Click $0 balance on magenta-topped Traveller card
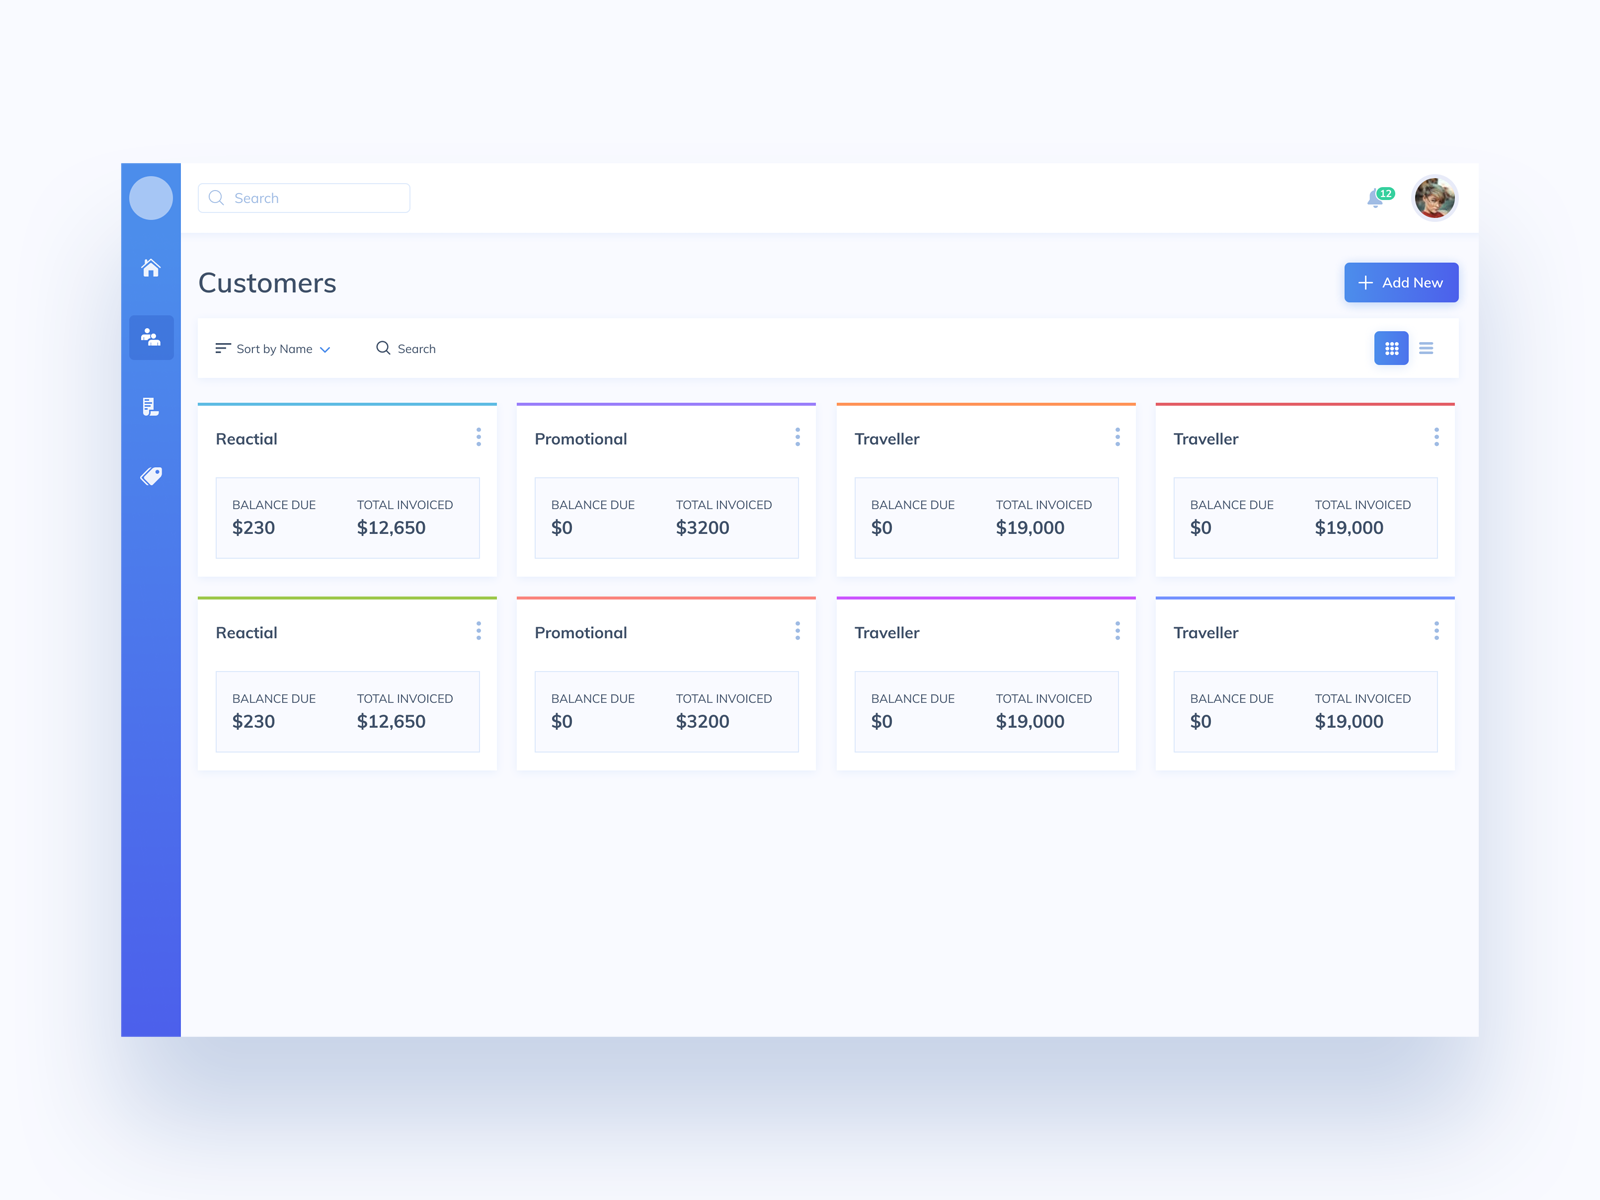The width and height of the screenshot is (1600, 1200). click(882, 722)
